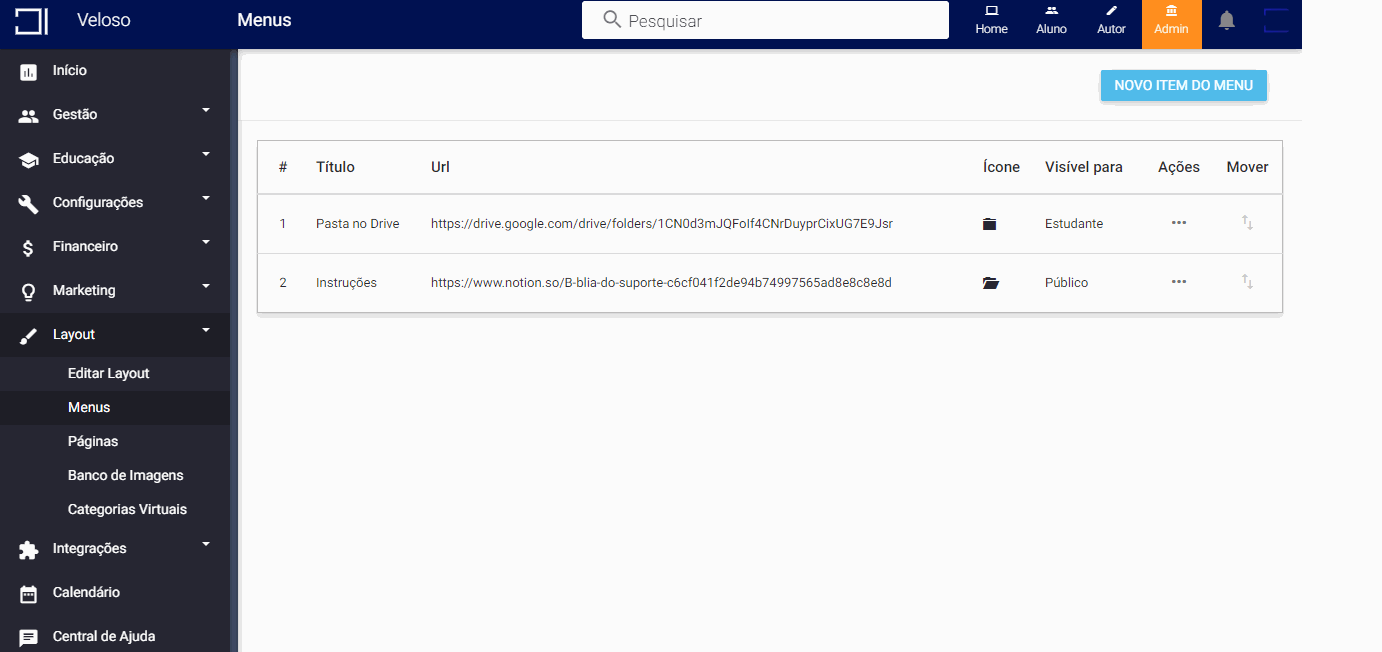
Task: Click the Público visibility cell
Action: 1066,283
